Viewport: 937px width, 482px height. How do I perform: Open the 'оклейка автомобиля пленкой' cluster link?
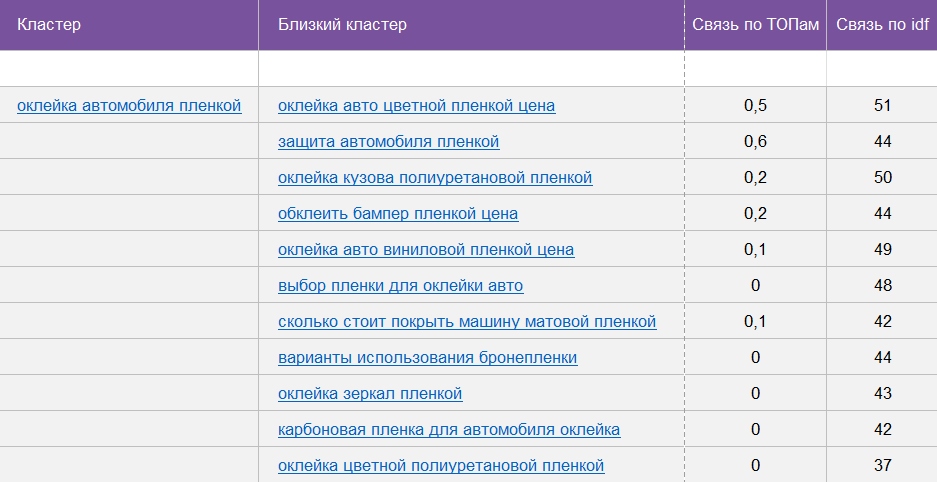(129, 105)
